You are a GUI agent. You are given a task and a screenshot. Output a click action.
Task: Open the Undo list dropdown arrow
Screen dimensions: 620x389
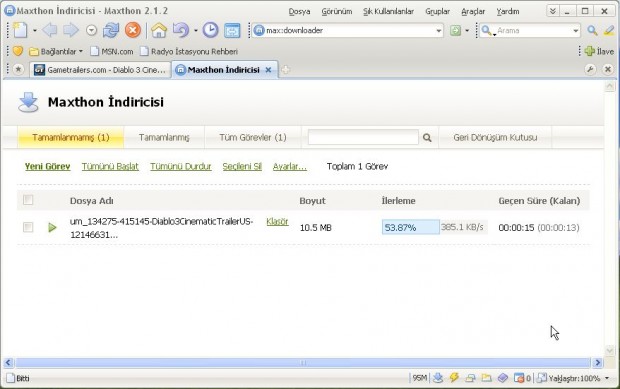click(195, 30)
